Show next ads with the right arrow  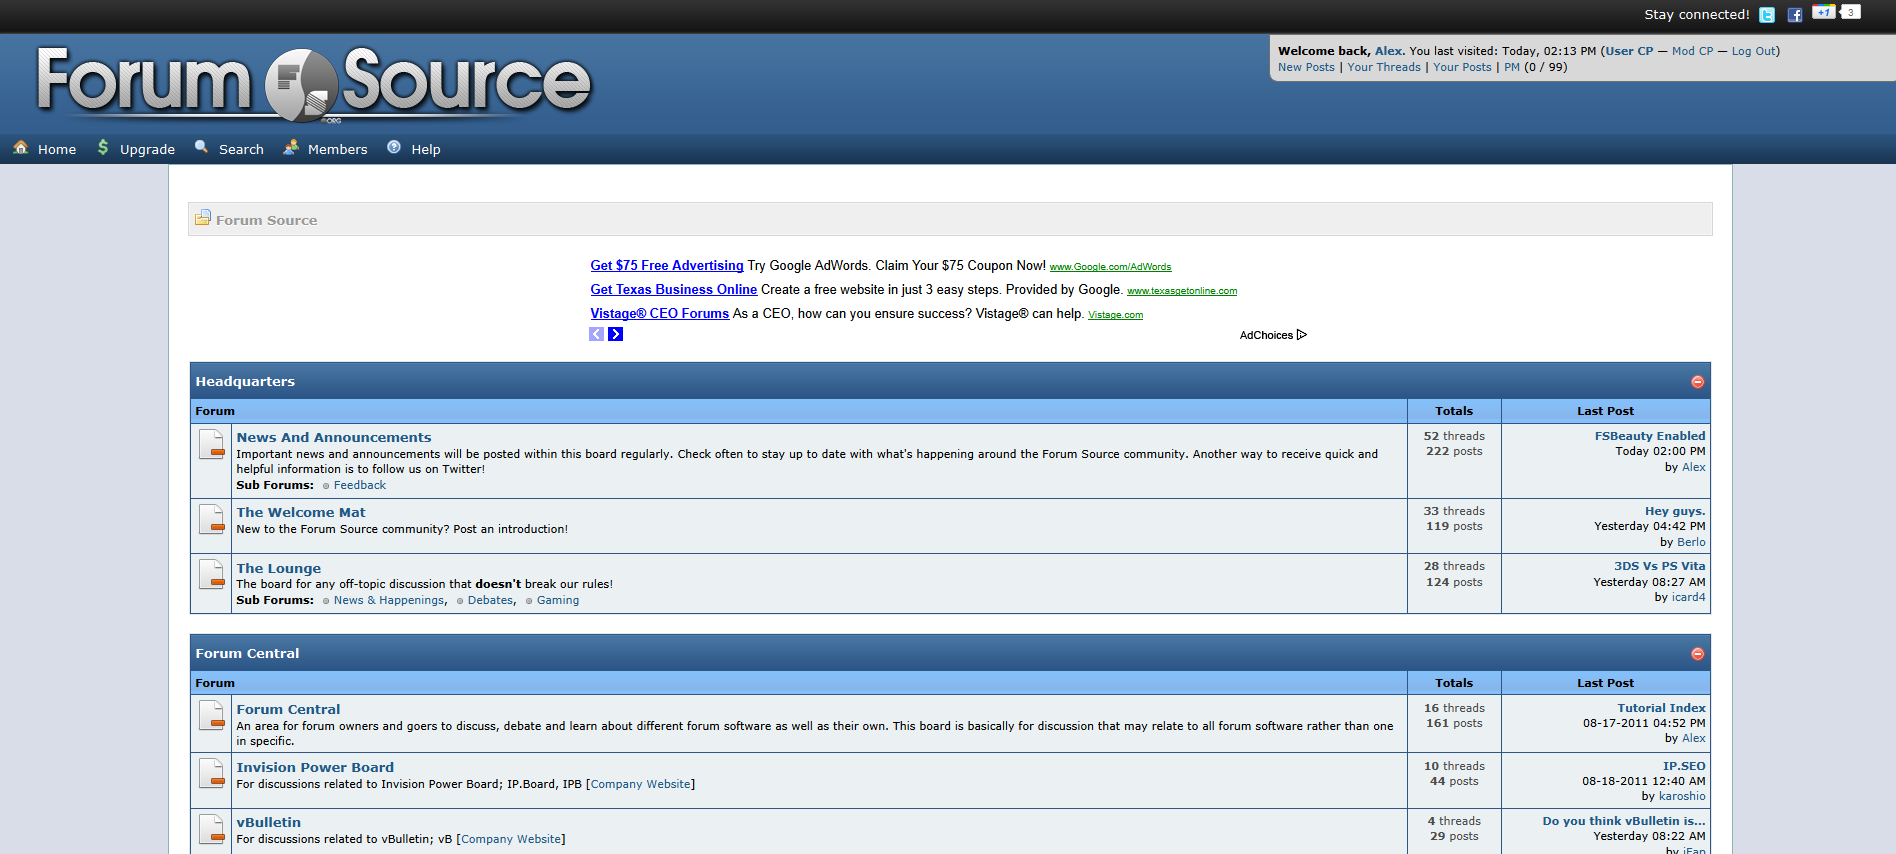616,334
